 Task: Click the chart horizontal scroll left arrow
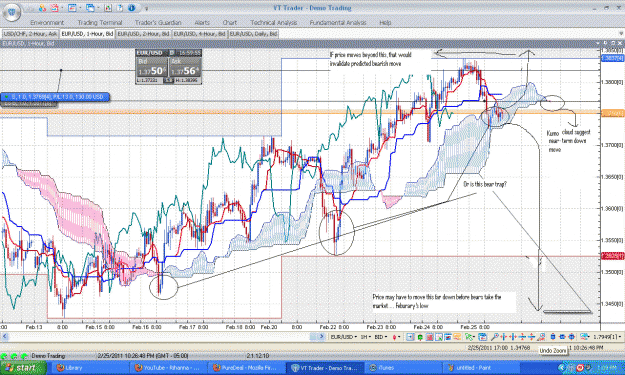click(x=4, y=337)
